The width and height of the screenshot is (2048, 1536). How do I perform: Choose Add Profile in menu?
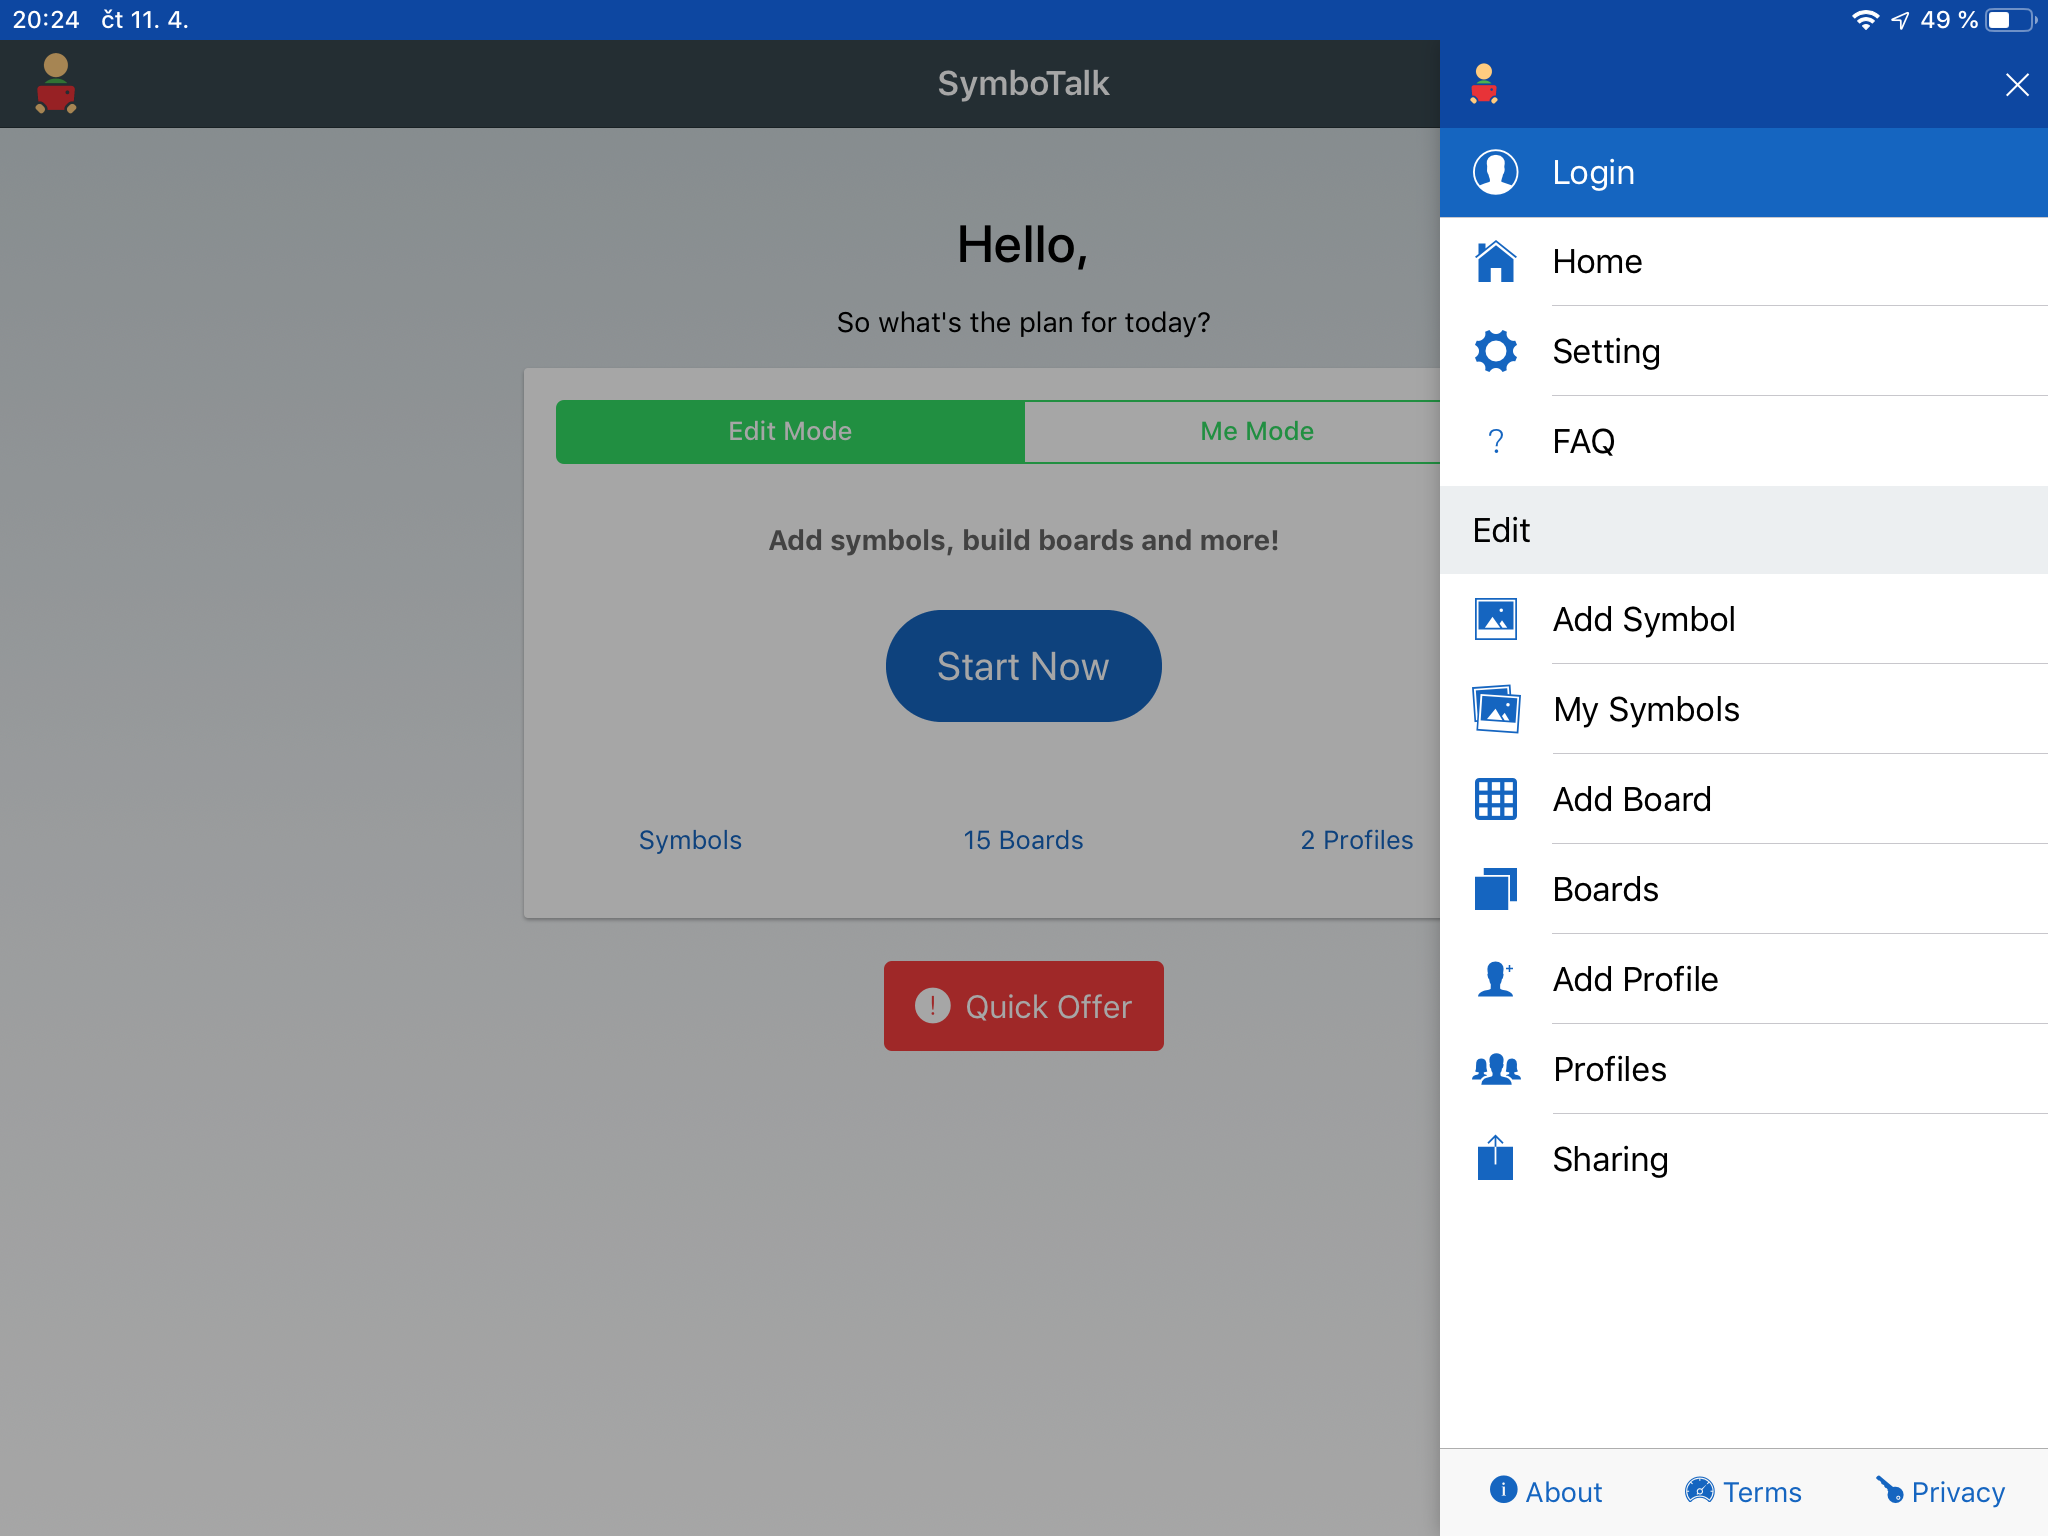[1744, 979]
